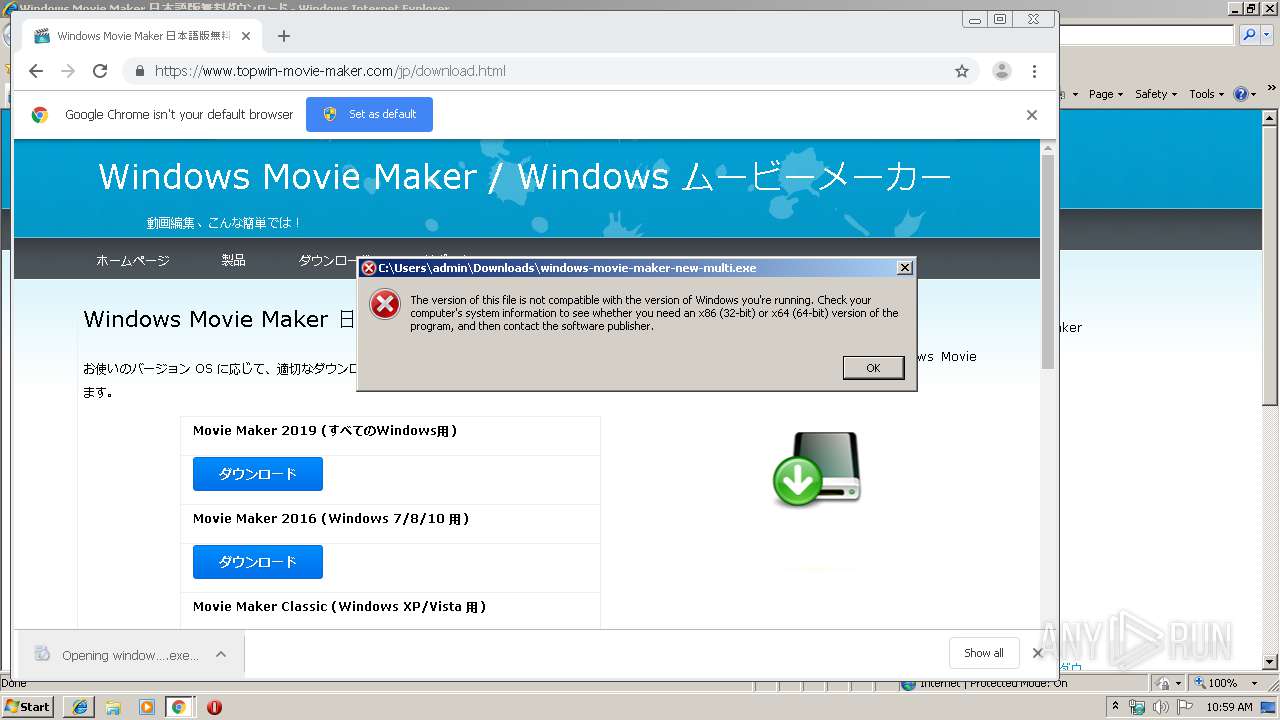Show hidden system tray icons
The image size is (1280, 720).
pos(1116,707)
